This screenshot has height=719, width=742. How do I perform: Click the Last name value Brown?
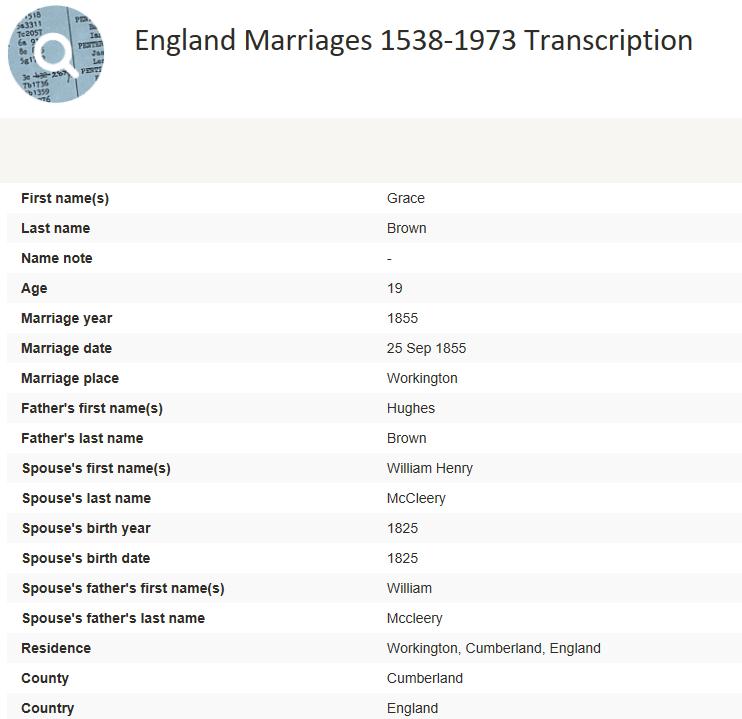pyautogui.click(x=407, y=228)
